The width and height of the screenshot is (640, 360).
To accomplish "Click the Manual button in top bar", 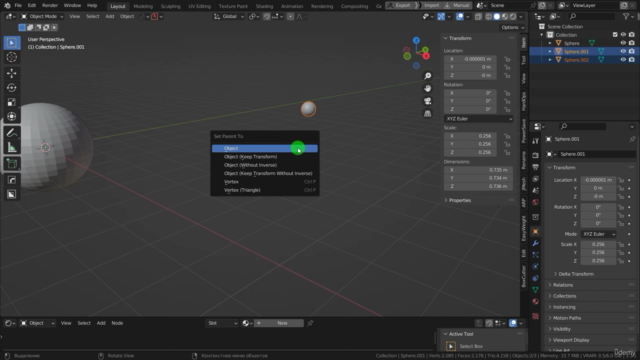I will point(458,5).
